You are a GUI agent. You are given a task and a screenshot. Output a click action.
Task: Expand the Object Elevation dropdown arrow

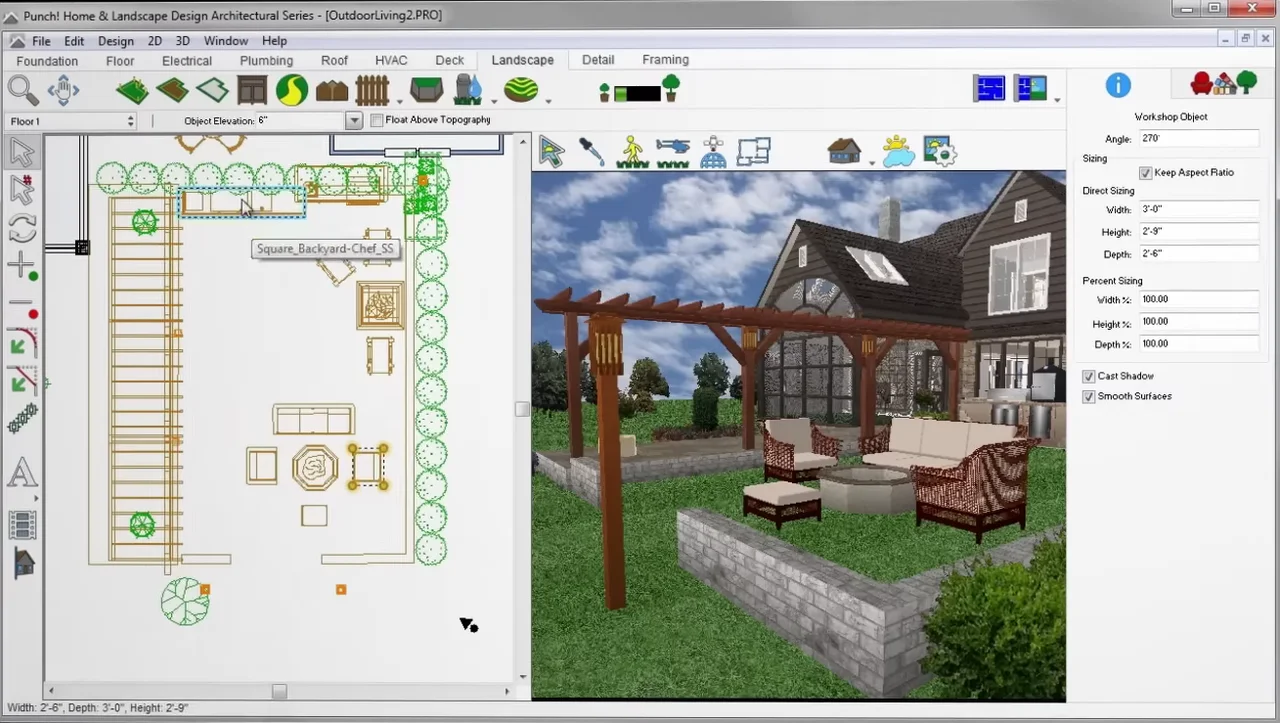point(353,121)
